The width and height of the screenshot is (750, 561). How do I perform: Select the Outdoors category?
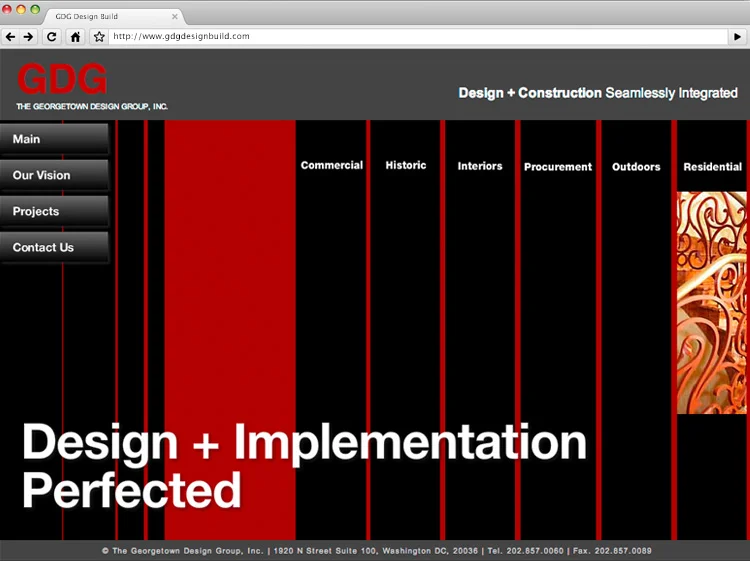pyautogui.click(x=636, y=167)
